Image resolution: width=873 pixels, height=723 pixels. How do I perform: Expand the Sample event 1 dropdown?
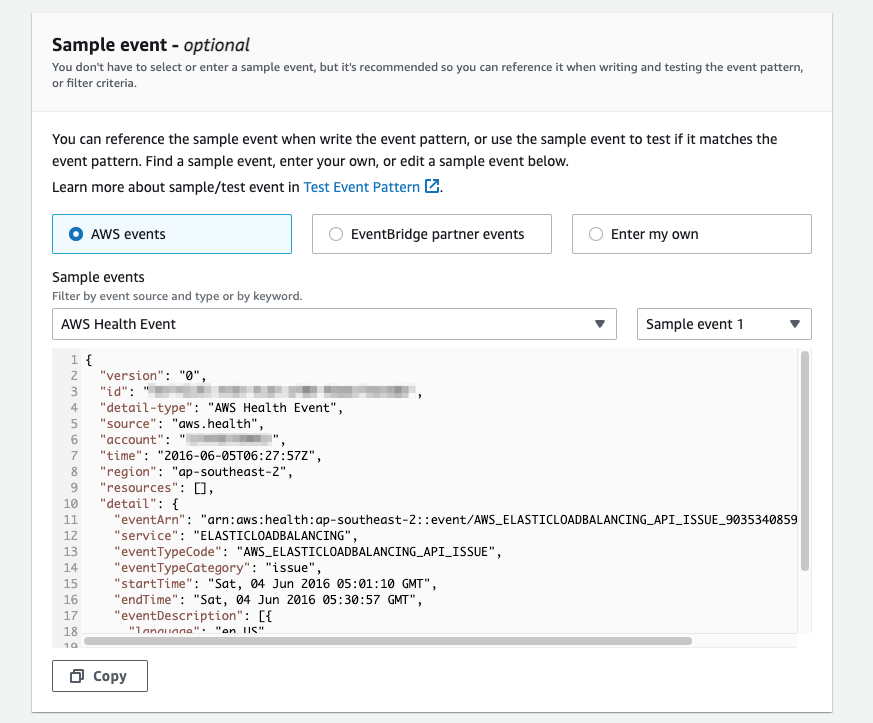point(724,324)
